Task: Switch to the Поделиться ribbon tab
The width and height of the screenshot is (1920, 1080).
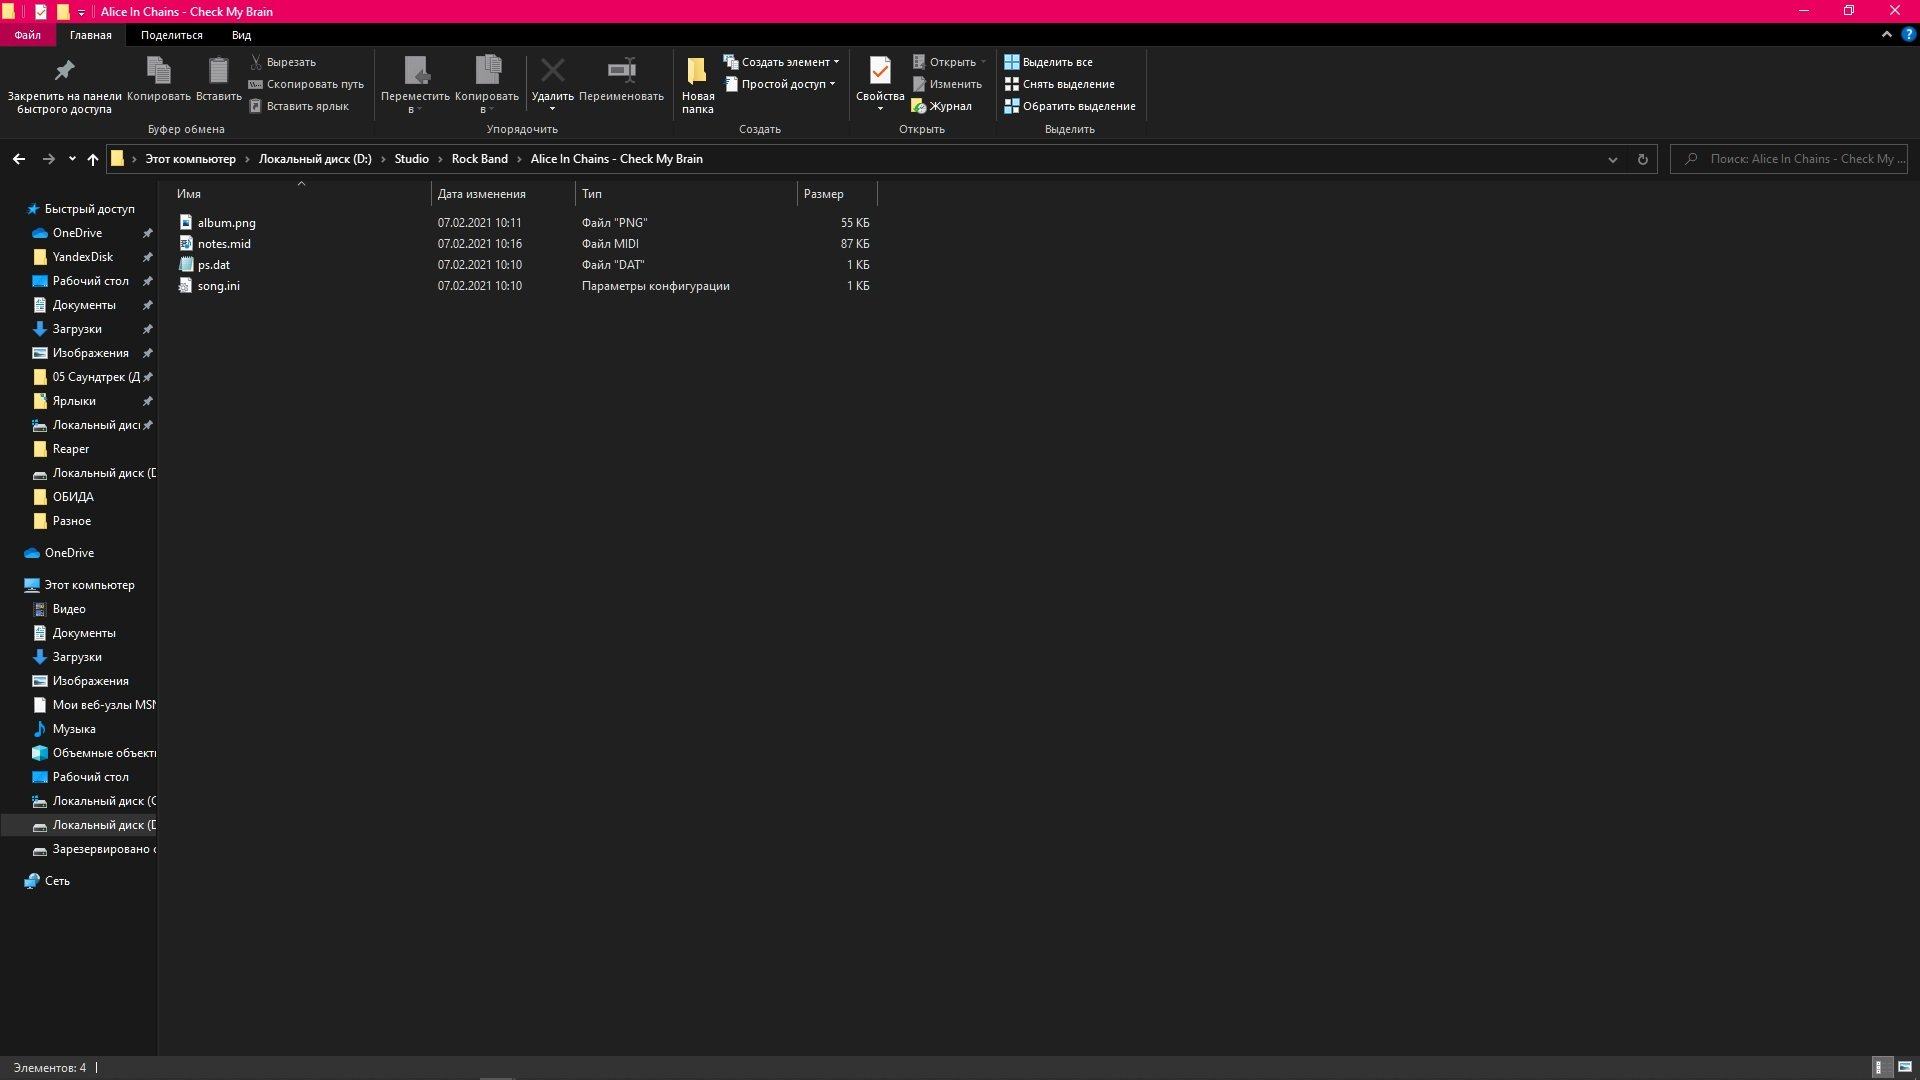Action: (171, 35)
